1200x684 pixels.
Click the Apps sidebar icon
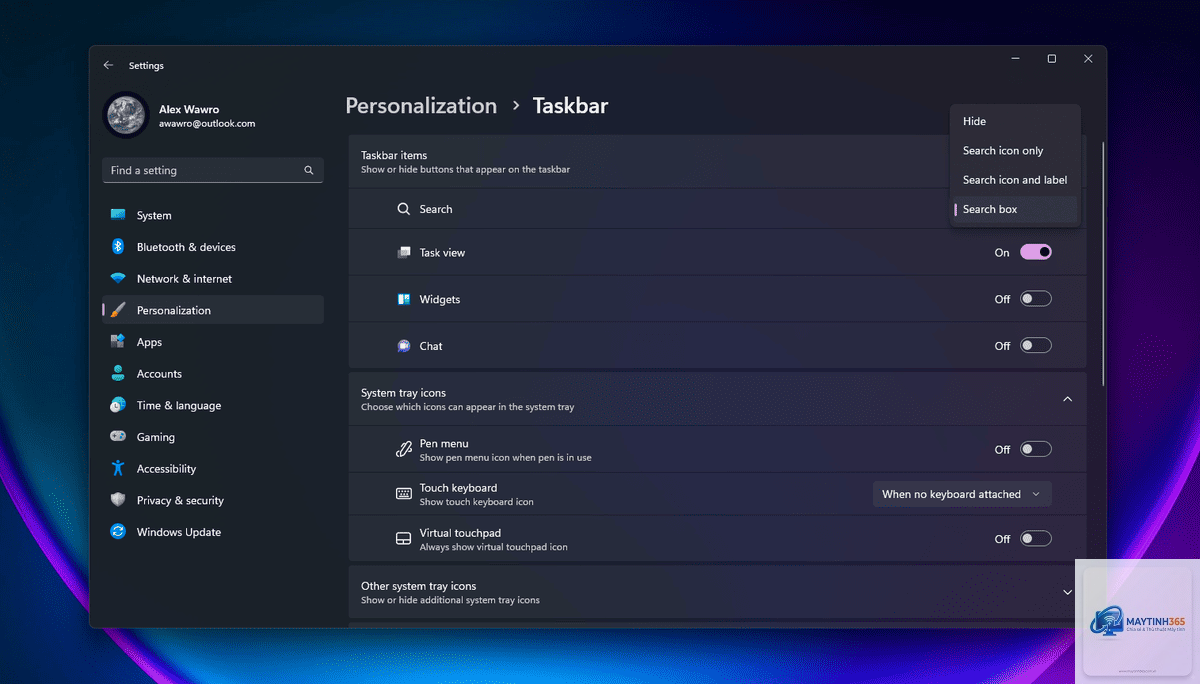click(118, 342)
